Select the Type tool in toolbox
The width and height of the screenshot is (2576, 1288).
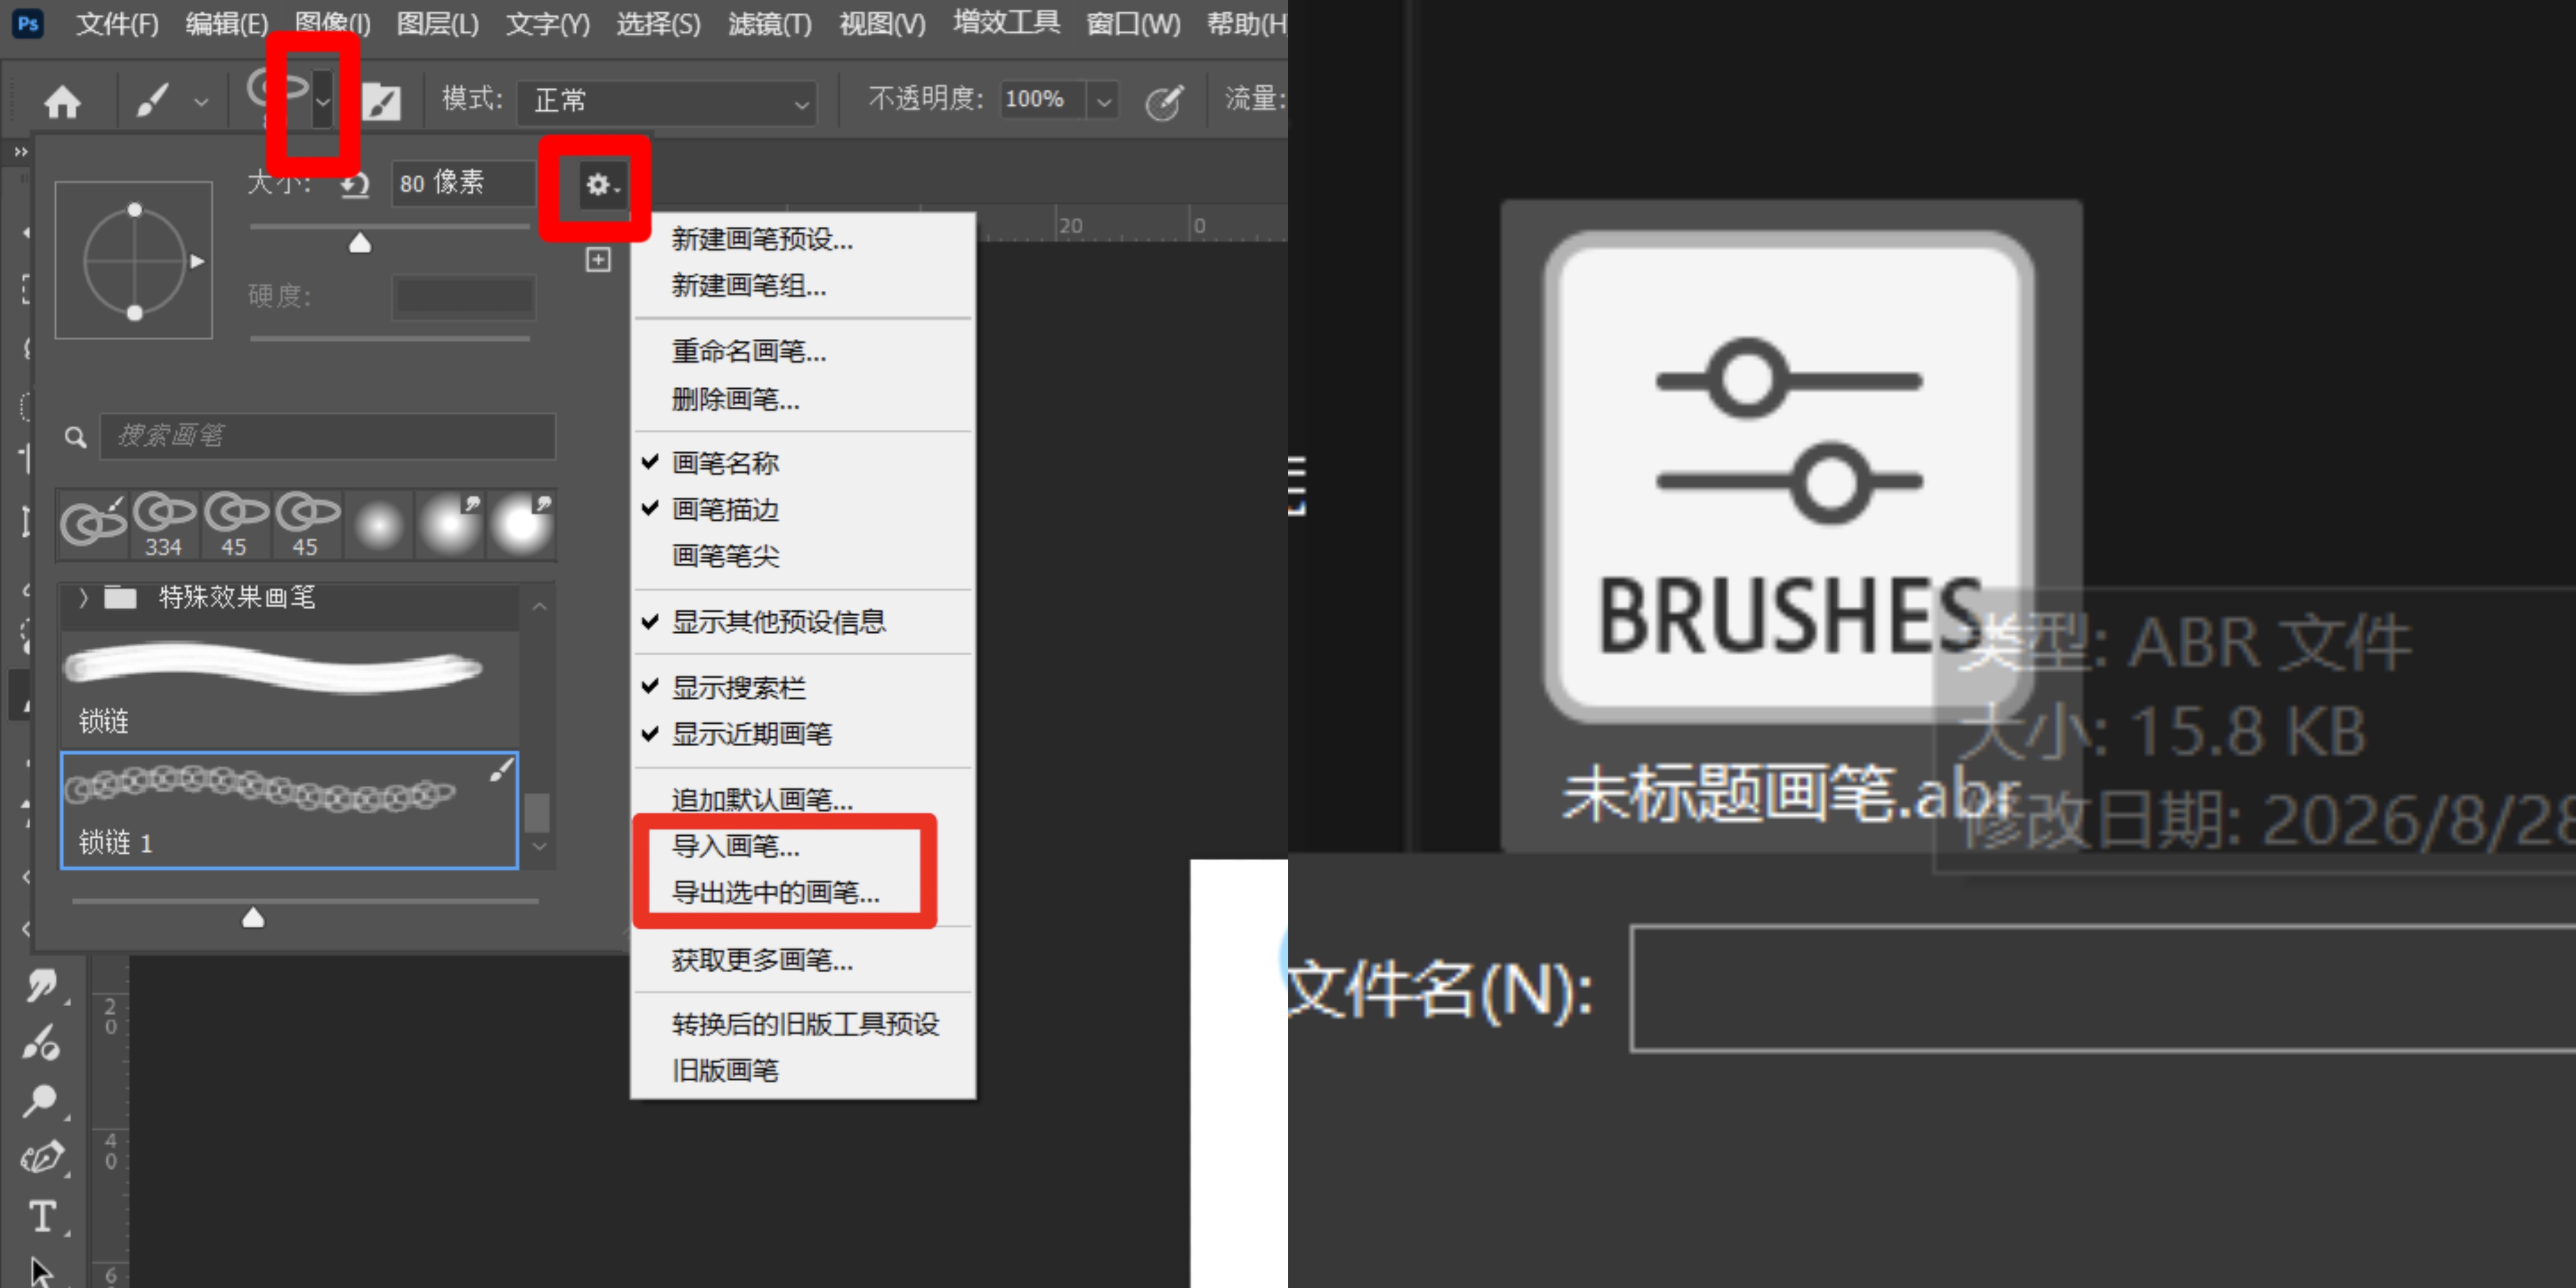pos(42,1217)
